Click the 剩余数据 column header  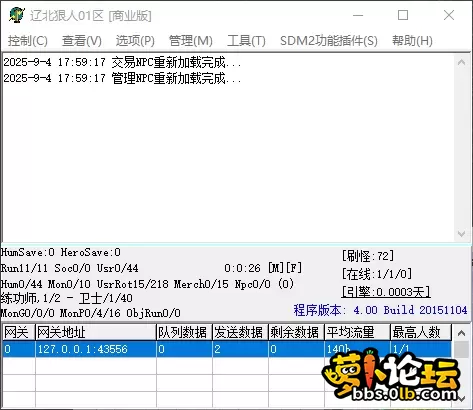pos(296,332)
